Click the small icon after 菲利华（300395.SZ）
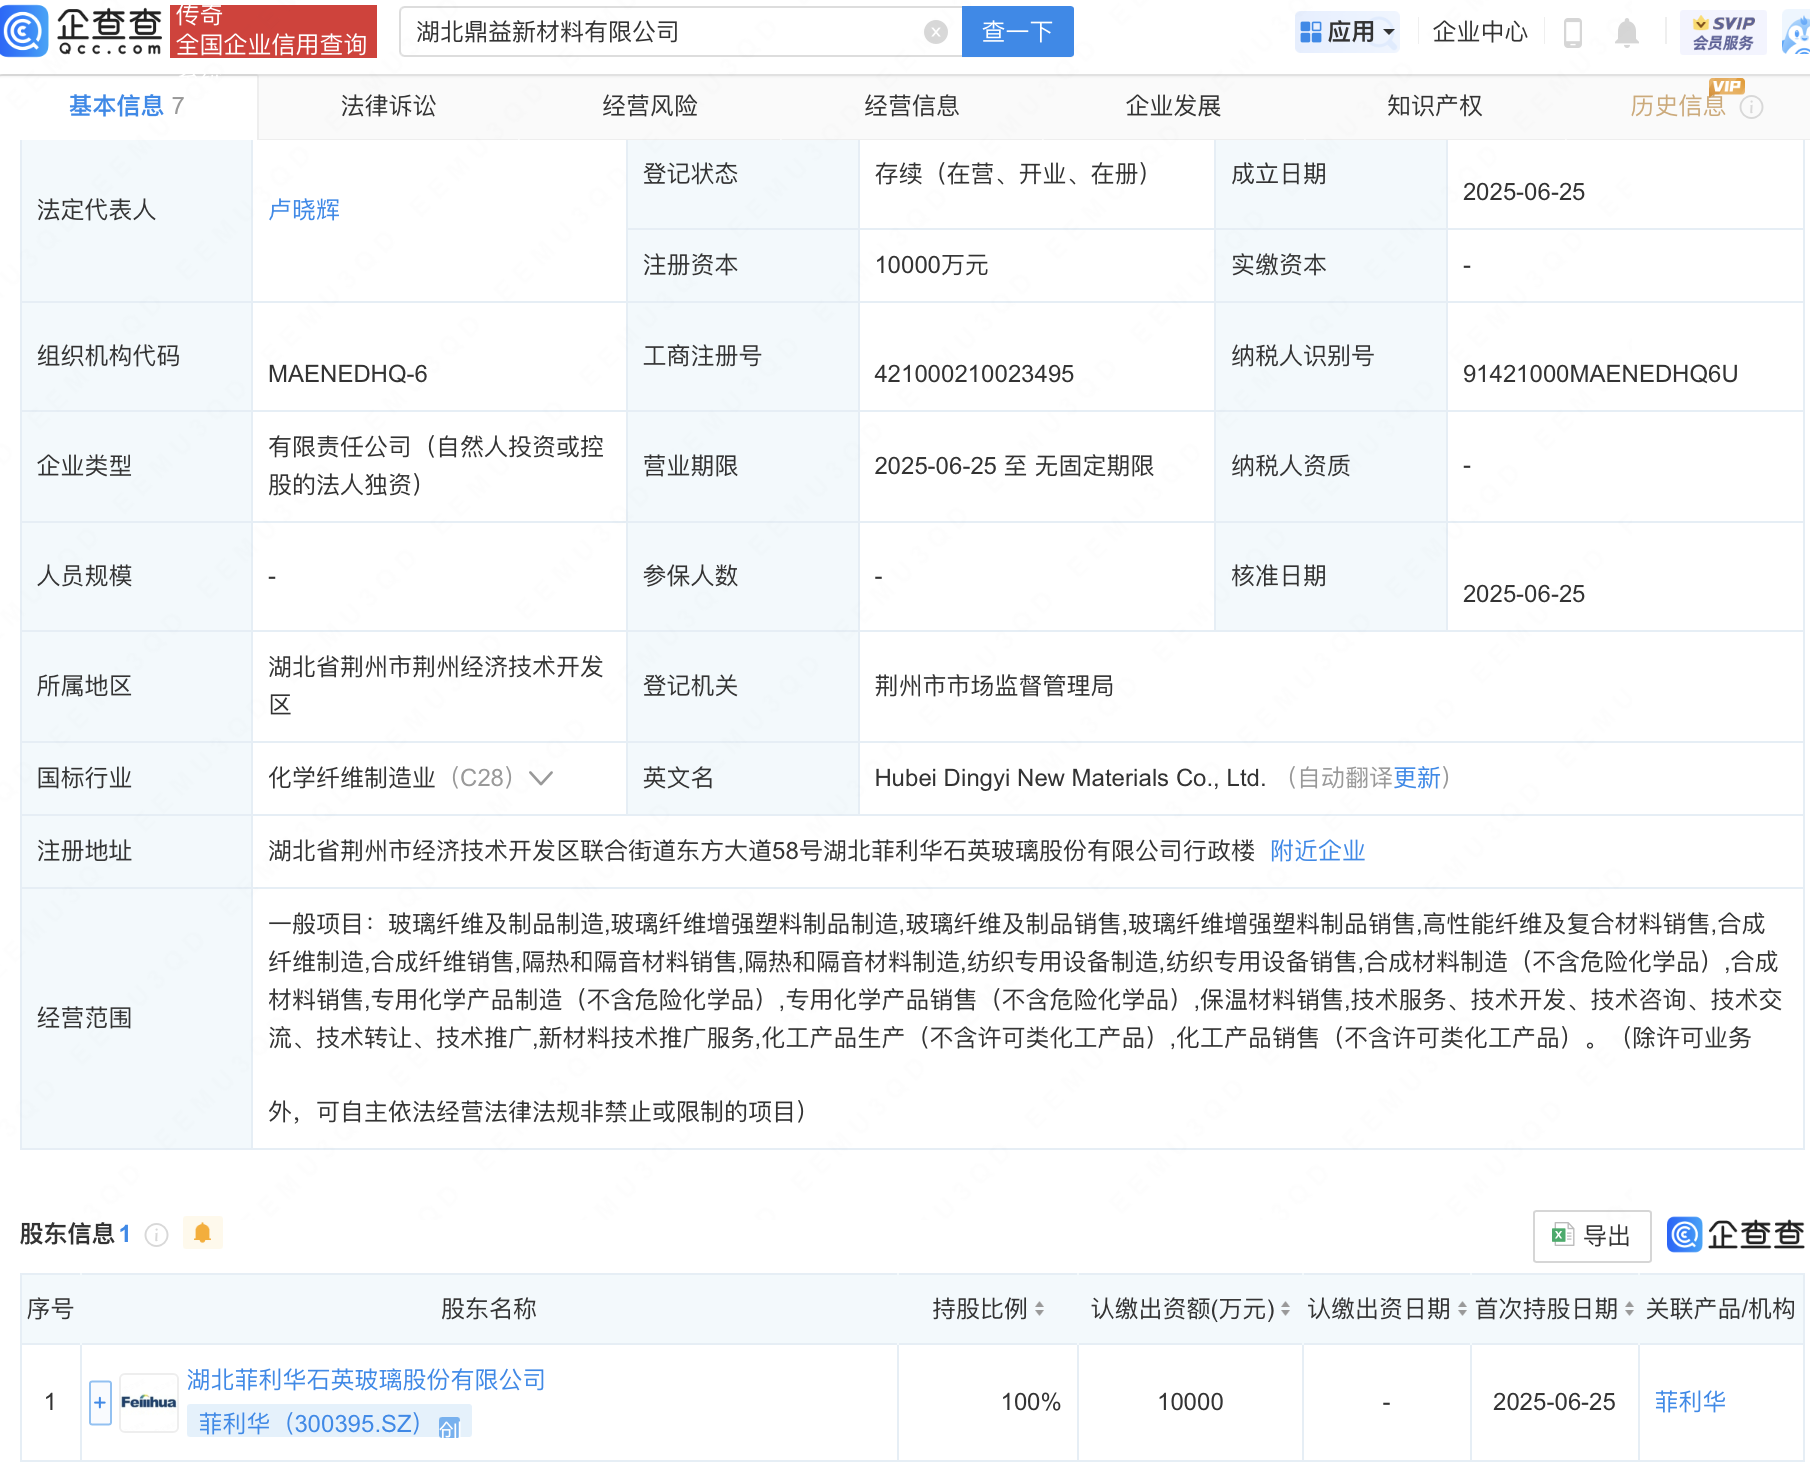This screenshot has width=1810, height=1466. point(449,1427)
